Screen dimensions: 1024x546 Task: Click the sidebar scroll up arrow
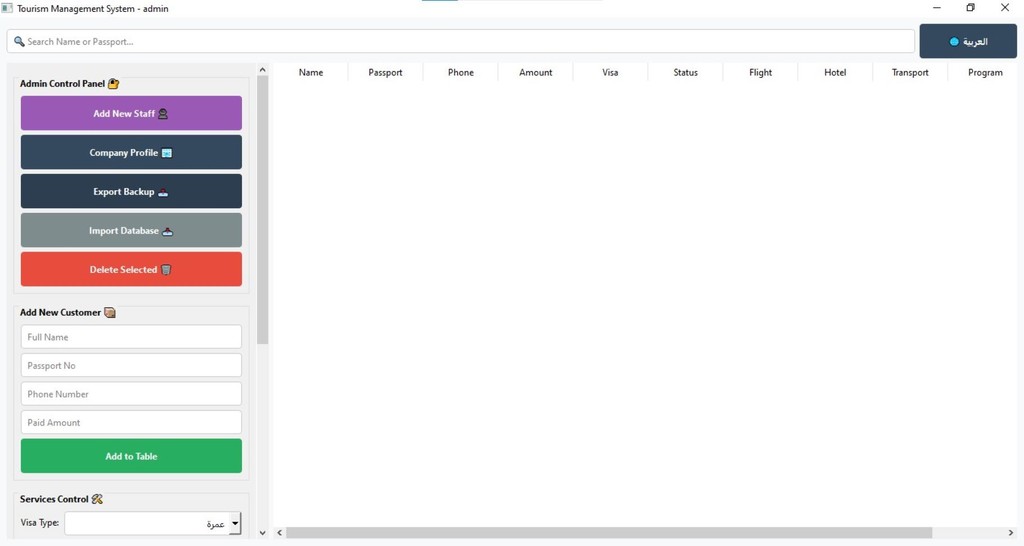pos(263,69)
